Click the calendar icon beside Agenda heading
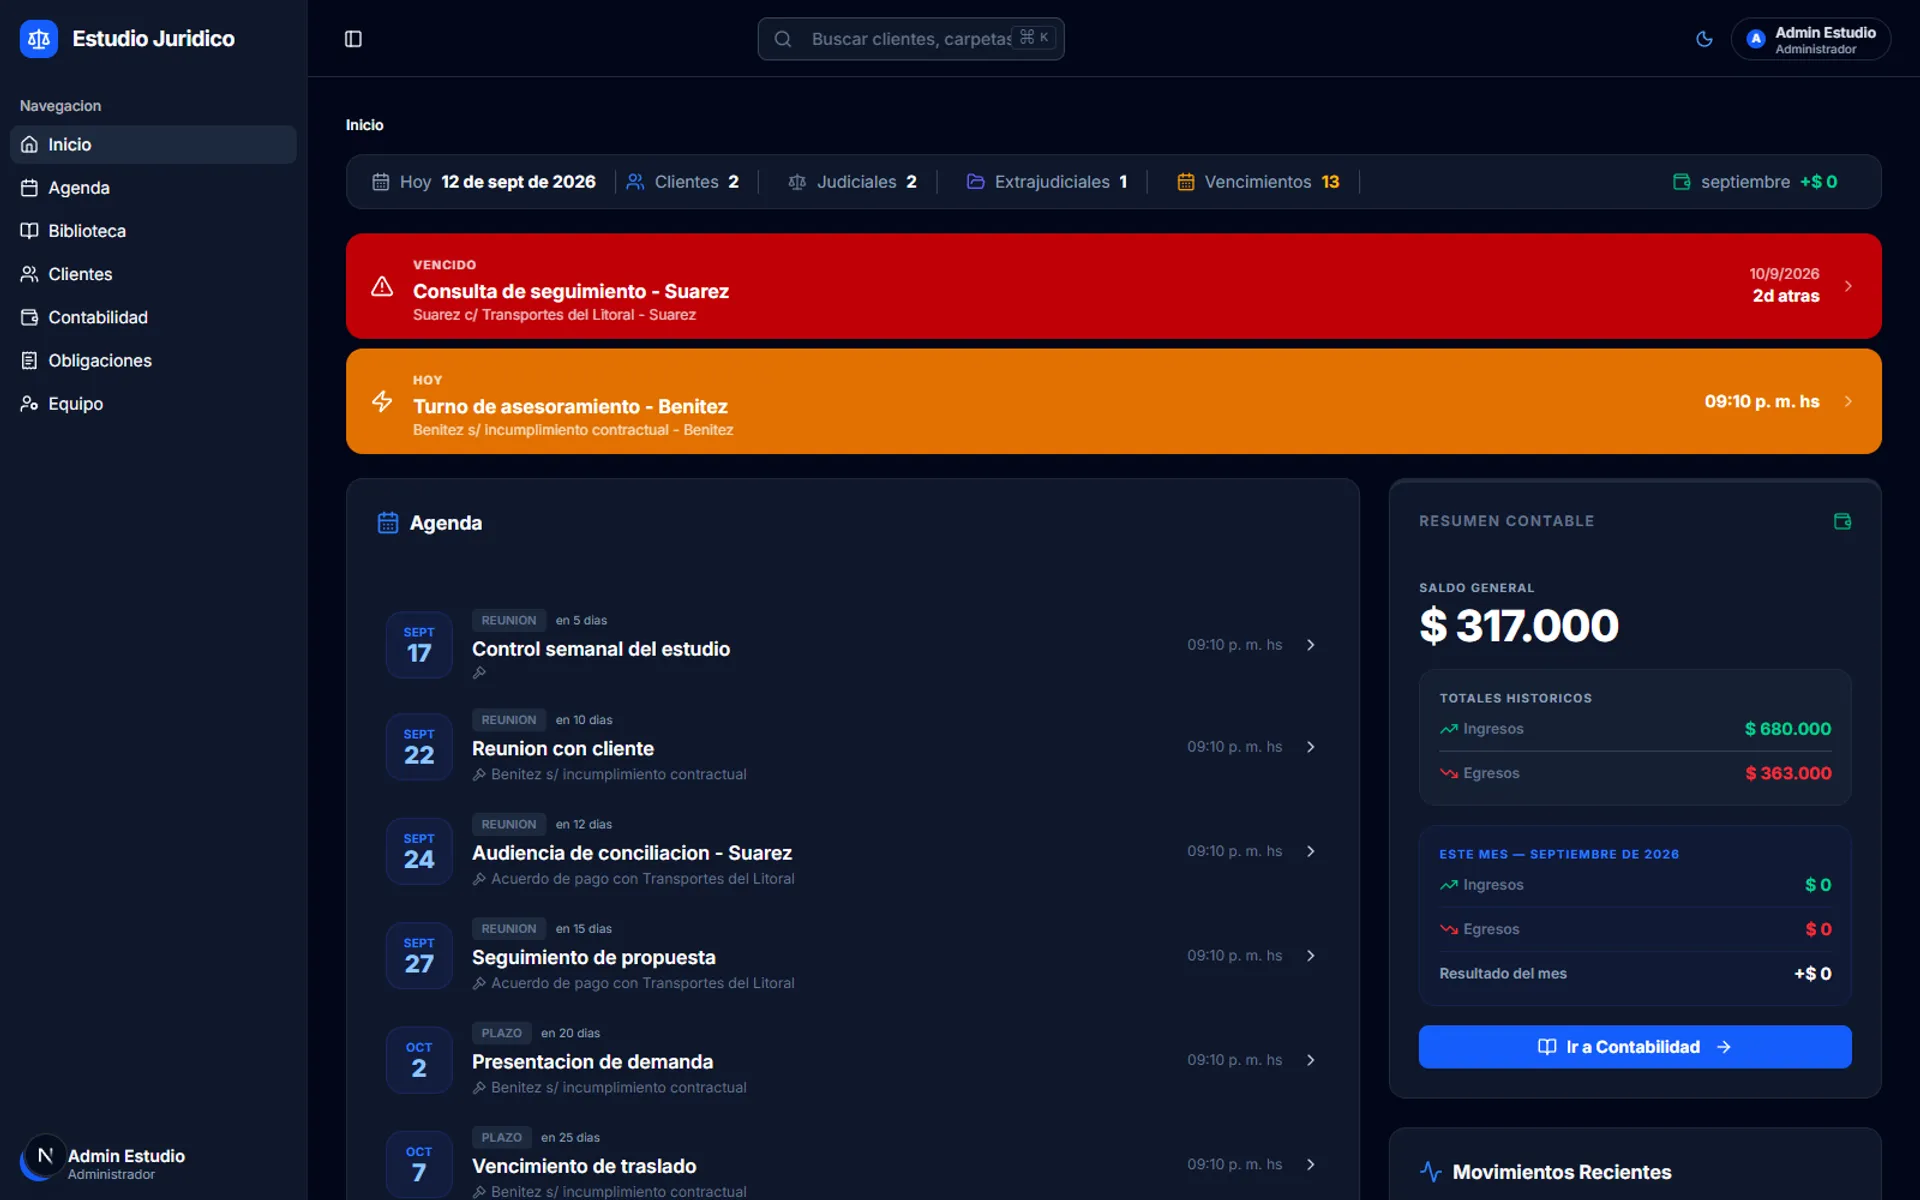 tap(388, 523)
